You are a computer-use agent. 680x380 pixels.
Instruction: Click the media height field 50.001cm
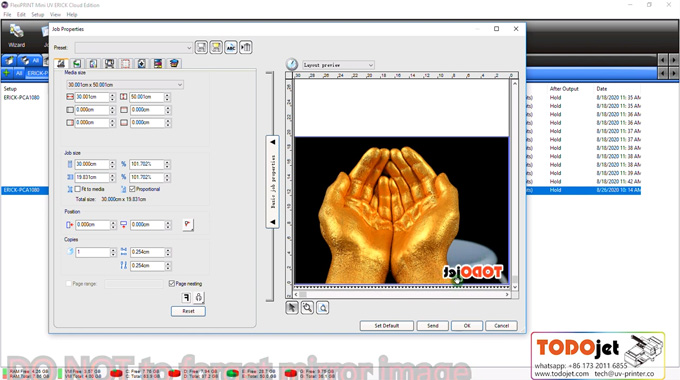(146, 97)
